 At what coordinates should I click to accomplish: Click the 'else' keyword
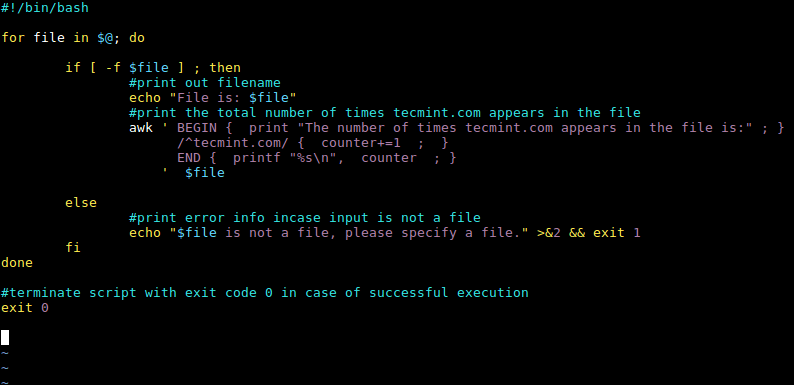coord(81,203)
